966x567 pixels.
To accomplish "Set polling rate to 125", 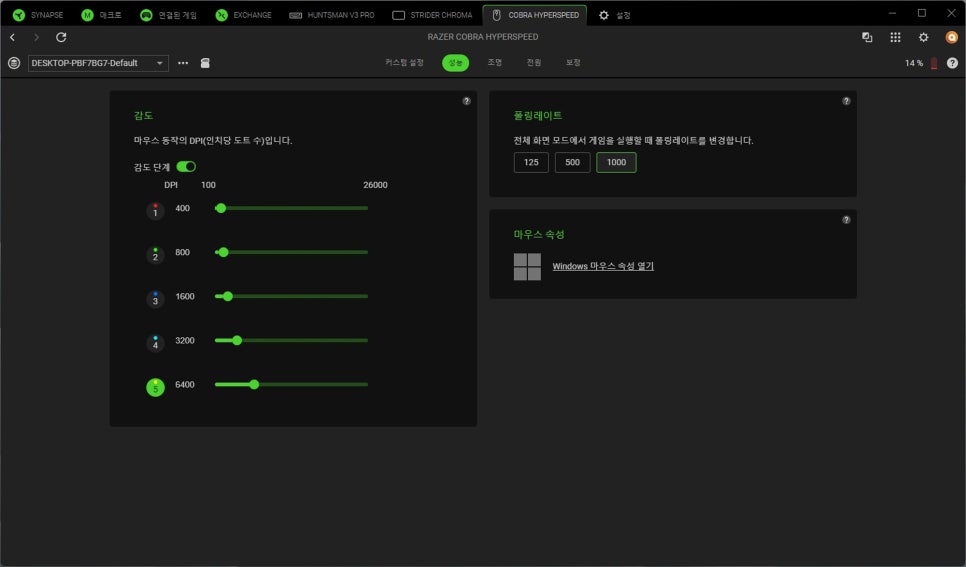I will click(x=531, y=162).
